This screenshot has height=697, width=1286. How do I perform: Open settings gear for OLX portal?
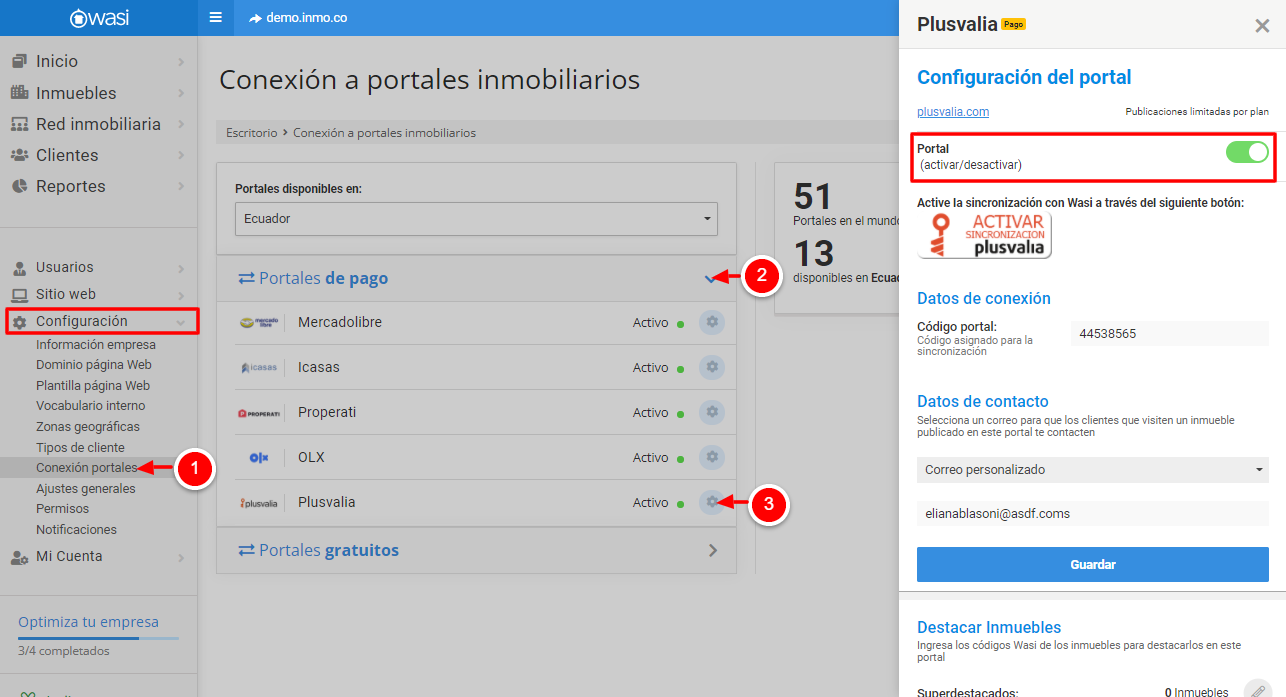pos(711,457)
